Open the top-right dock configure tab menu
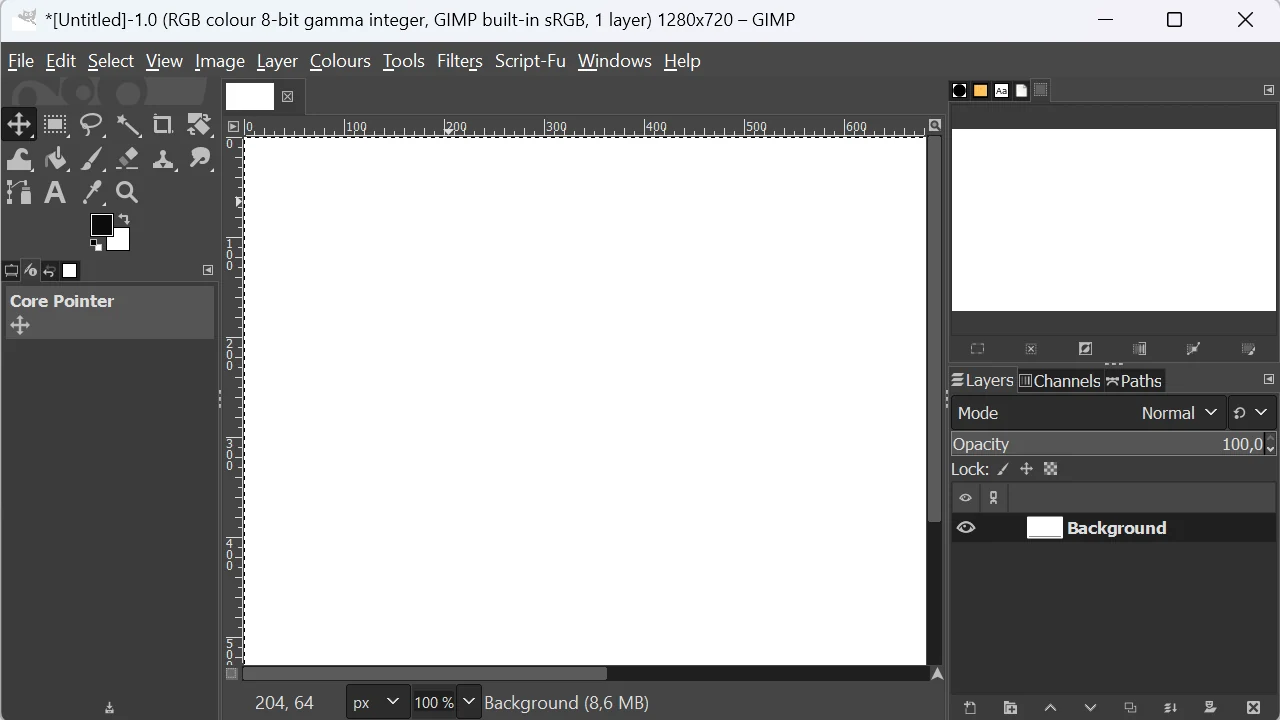Image resolution: width=1280 pixels, height=720 pixels. click(x=1269, y=90)
